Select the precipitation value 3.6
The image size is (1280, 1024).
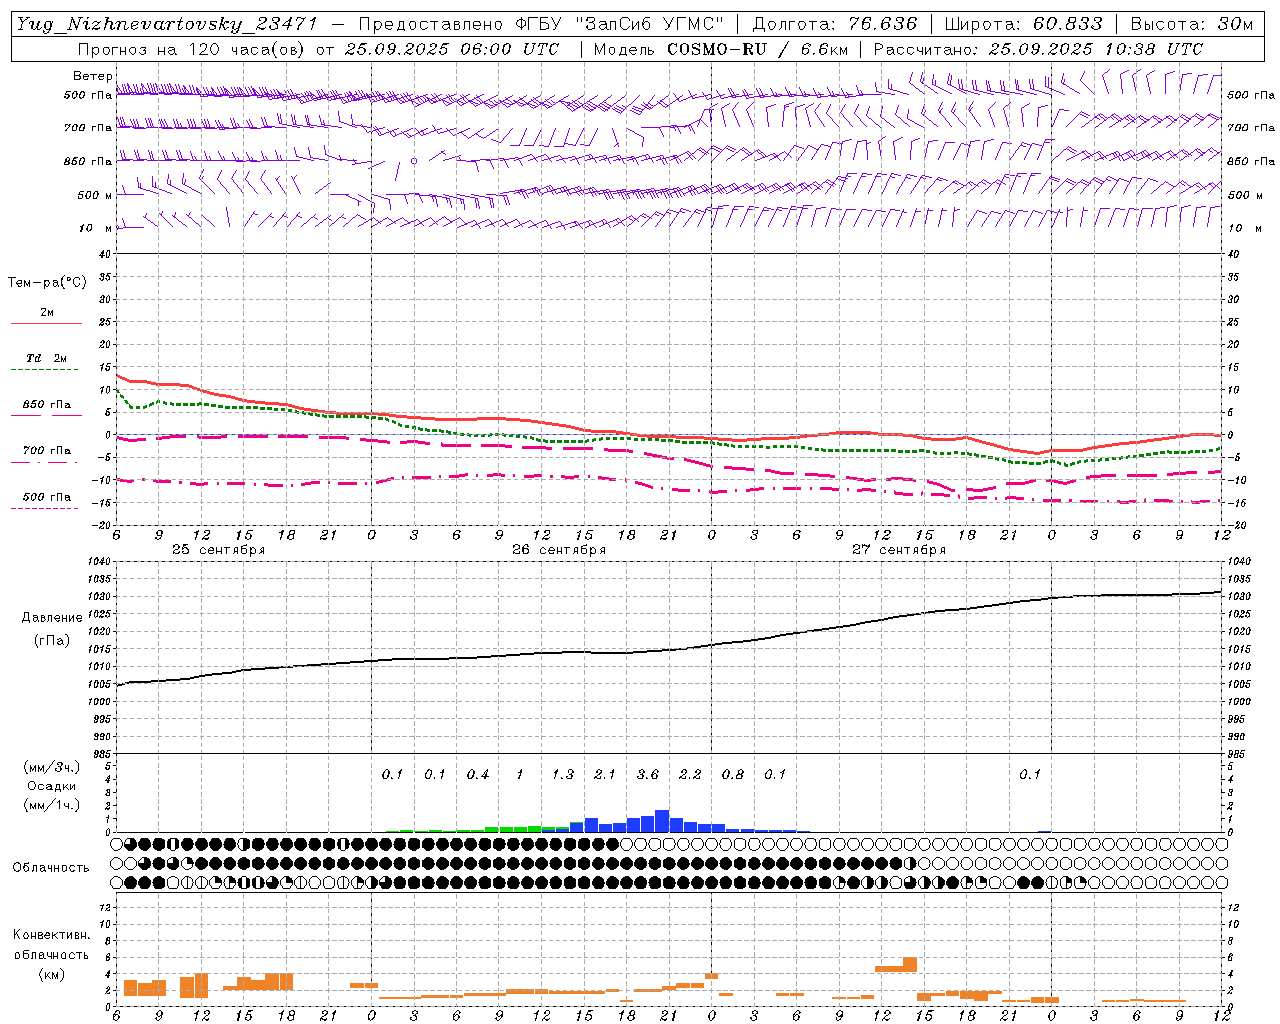tap(648, 775)
